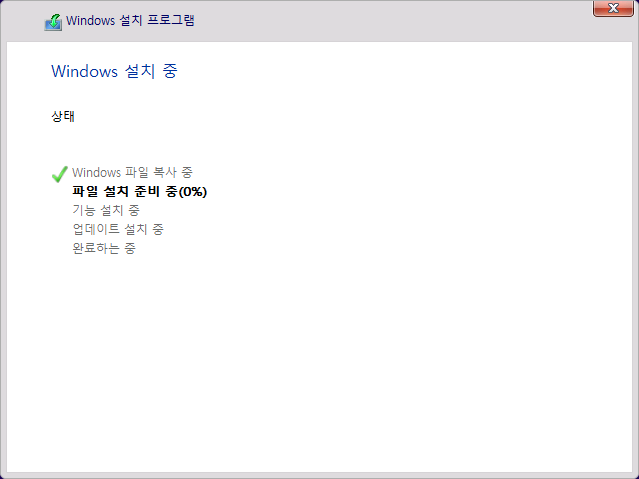Screen dimensions: 639x479
Task: Close the Windows 설치 프로그램 window
Action: coord(613,8)
